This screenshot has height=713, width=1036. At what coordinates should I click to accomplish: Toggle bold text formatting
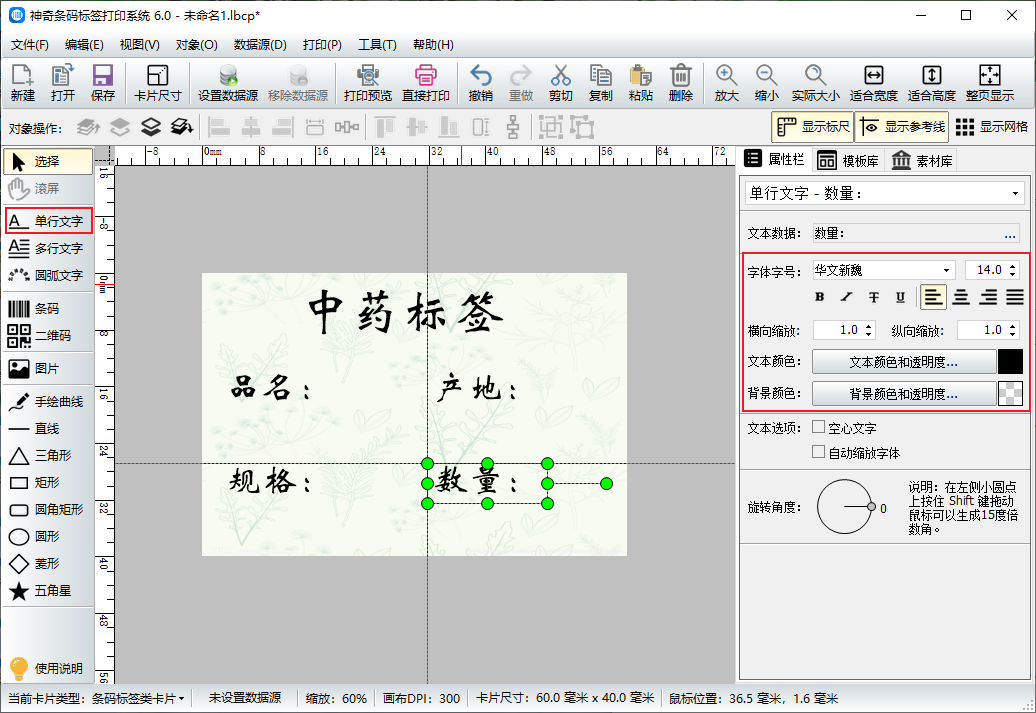pos(820,297)
